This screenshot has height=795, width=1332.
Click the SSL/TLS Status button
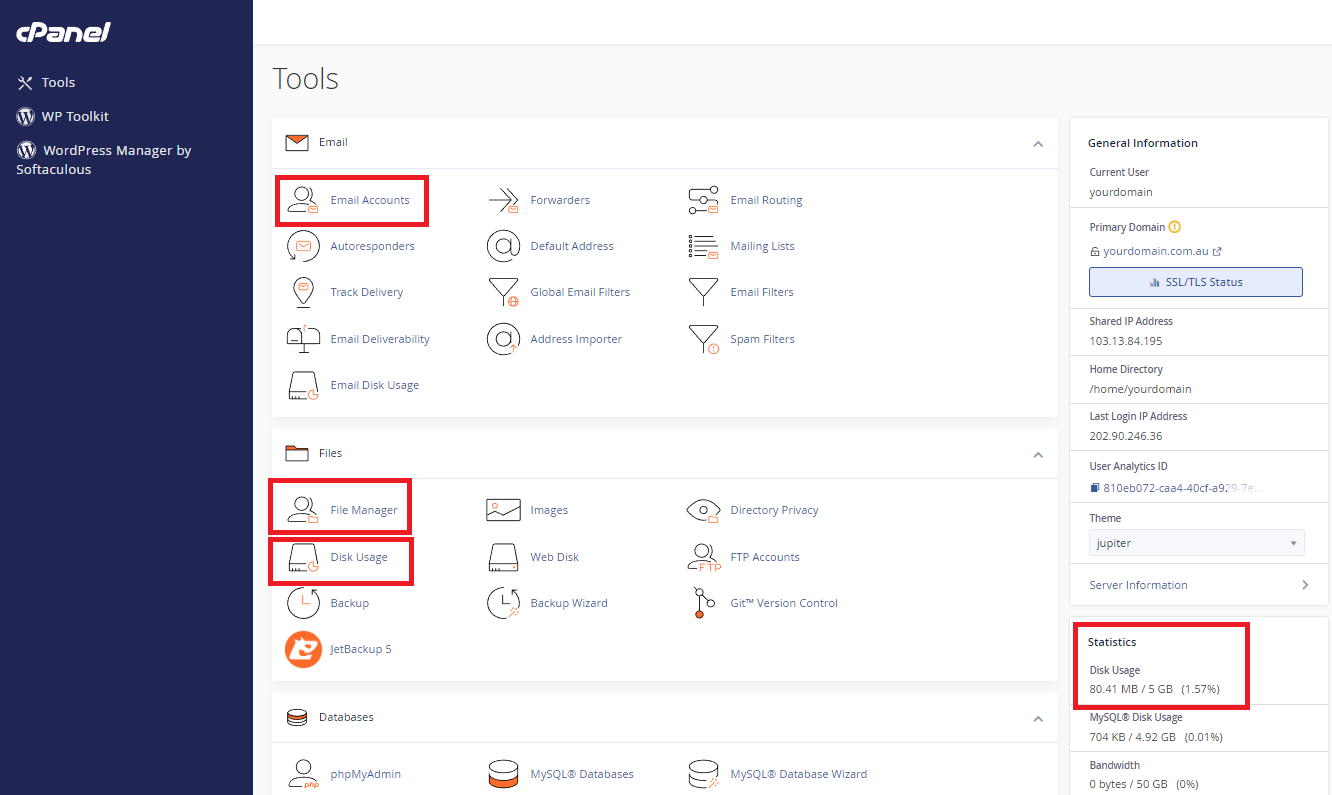[x=1196, y=282]
